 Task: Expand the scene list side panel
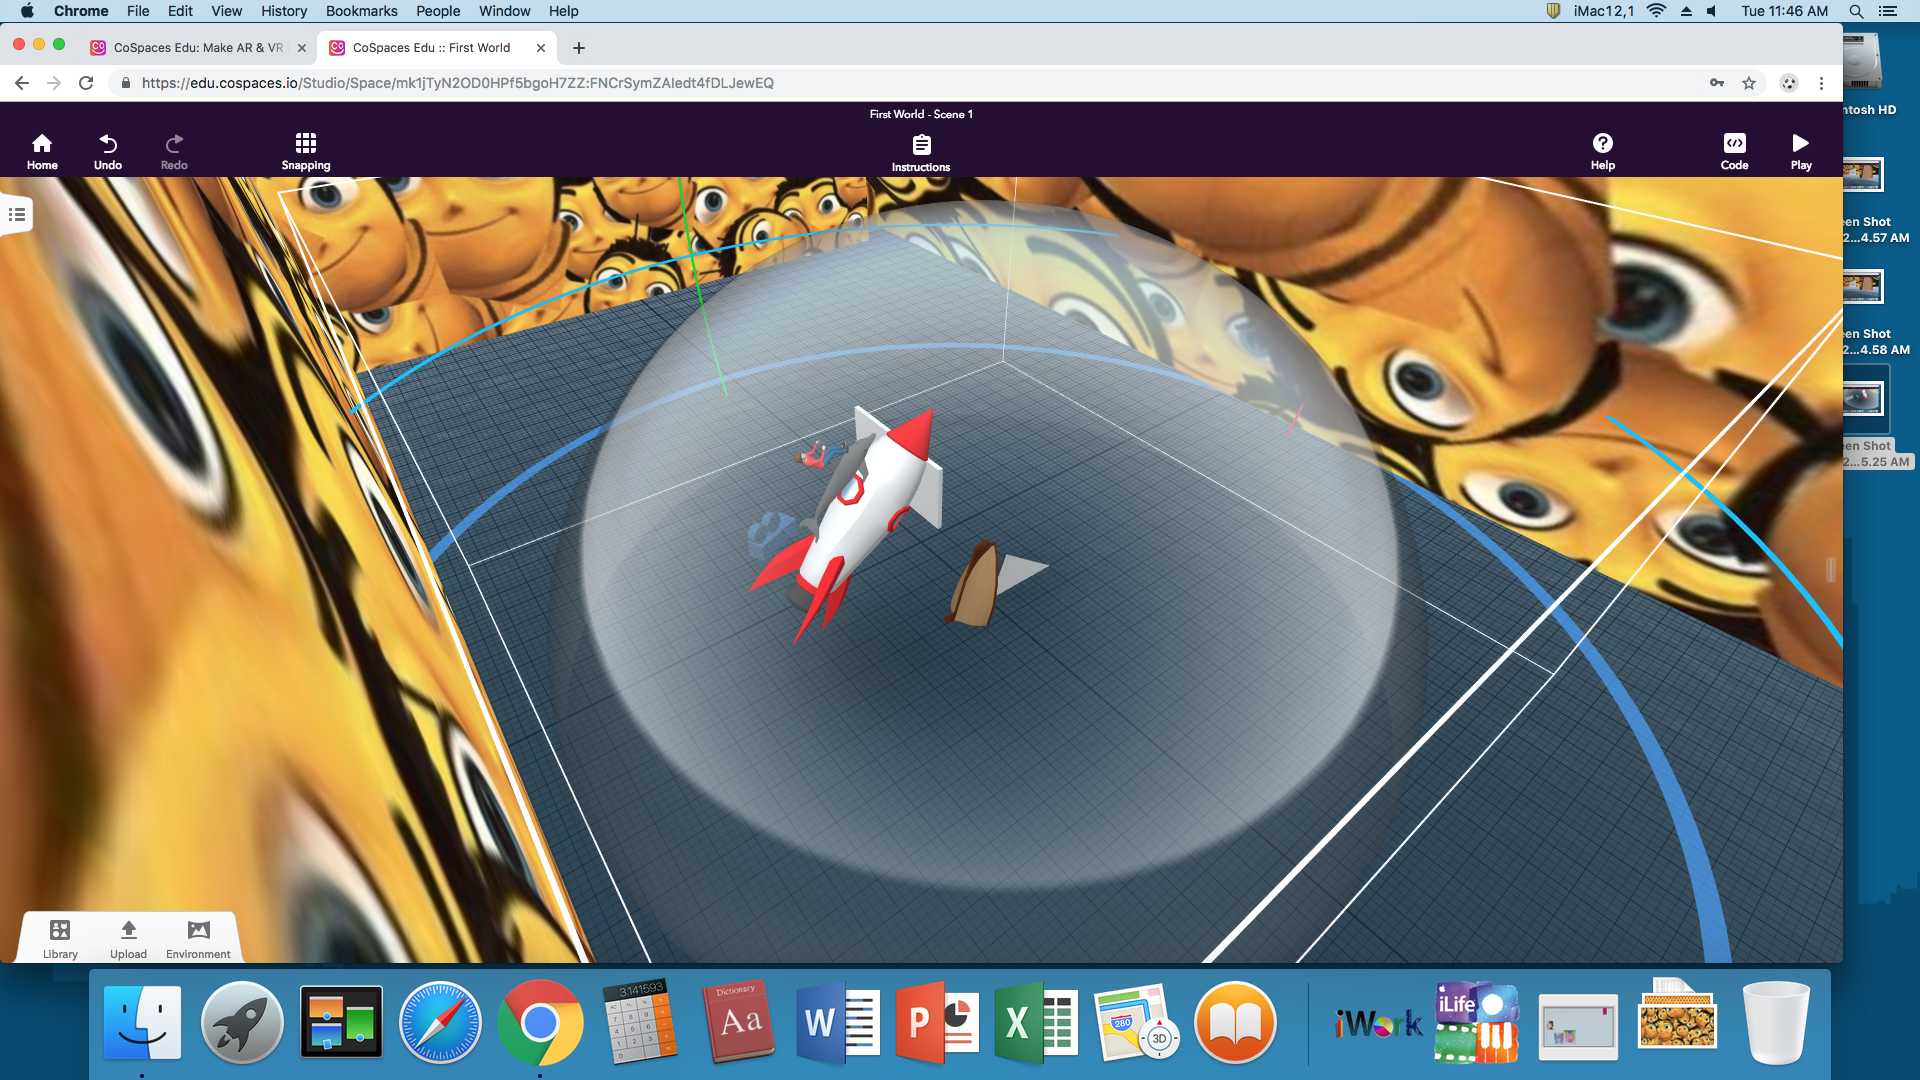point(17,214)
